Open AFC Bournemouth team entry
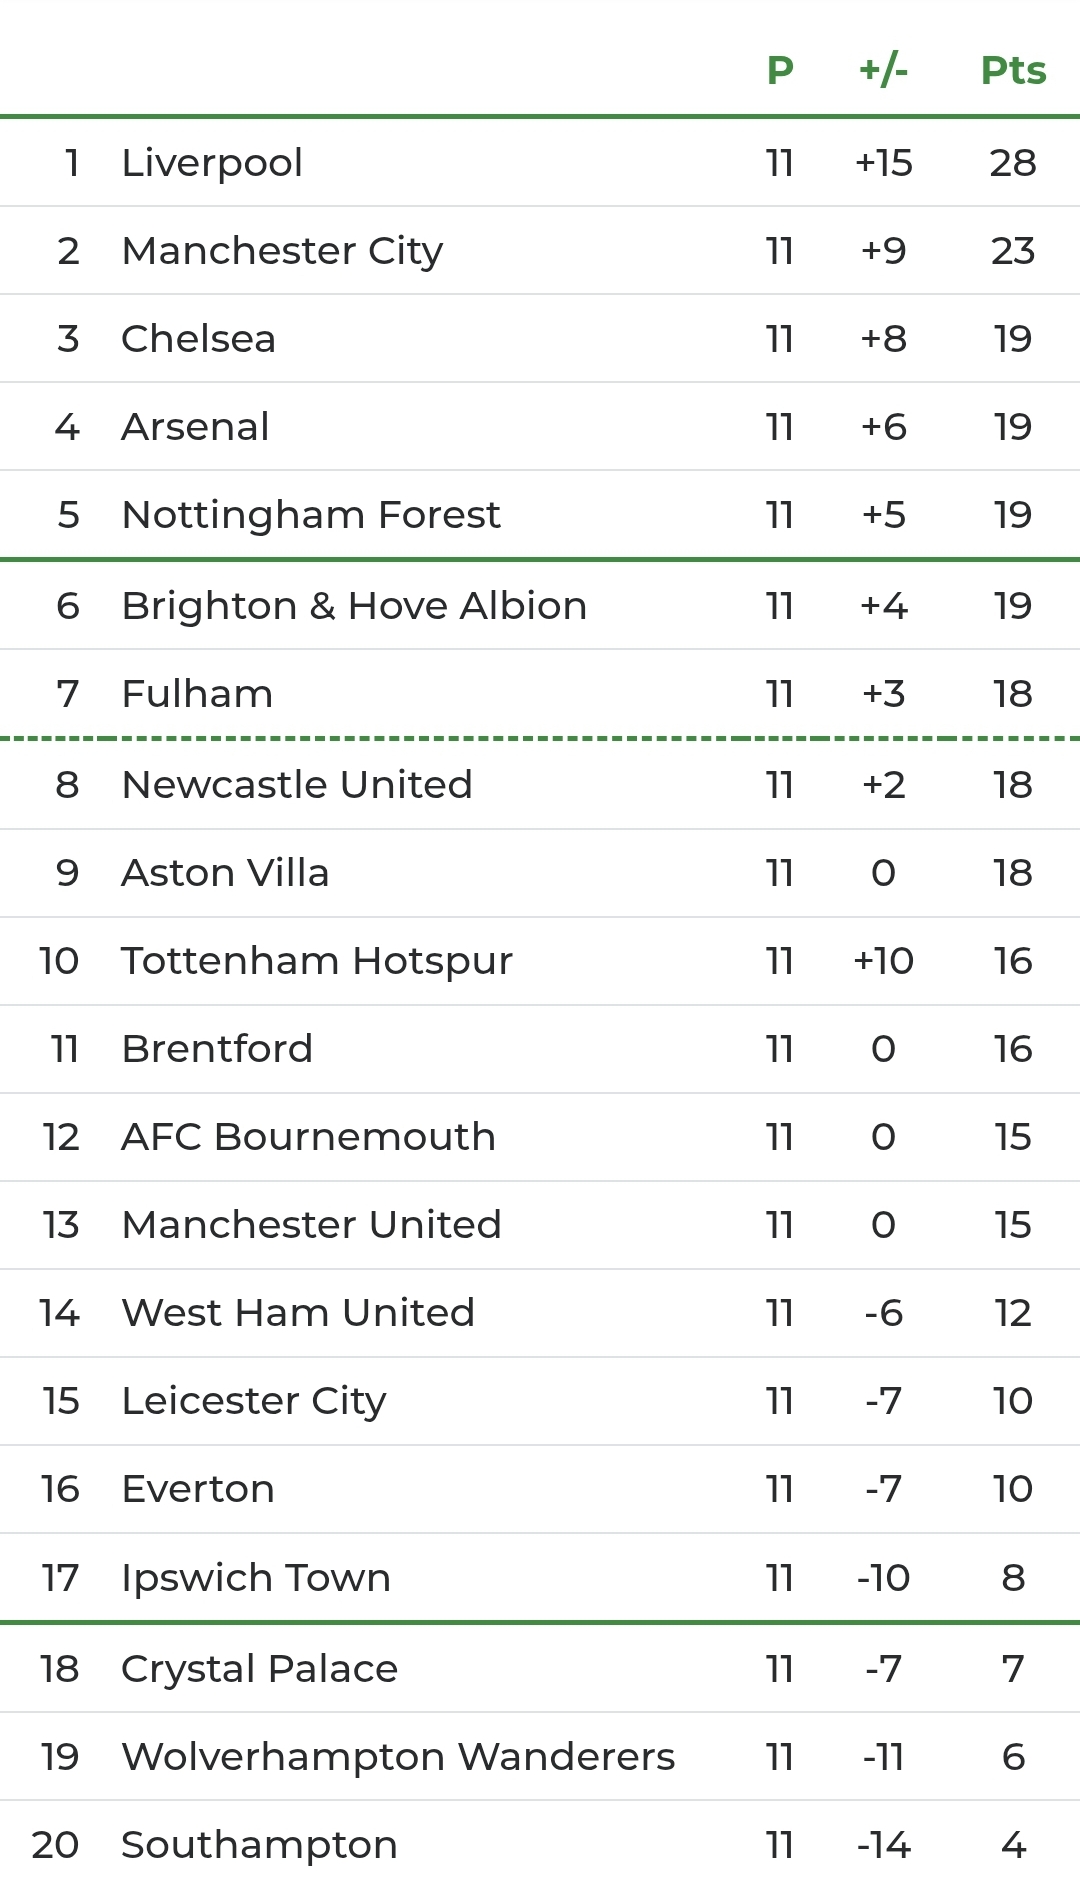This screenshot has width=1080, height=1884. [540, 1137]
